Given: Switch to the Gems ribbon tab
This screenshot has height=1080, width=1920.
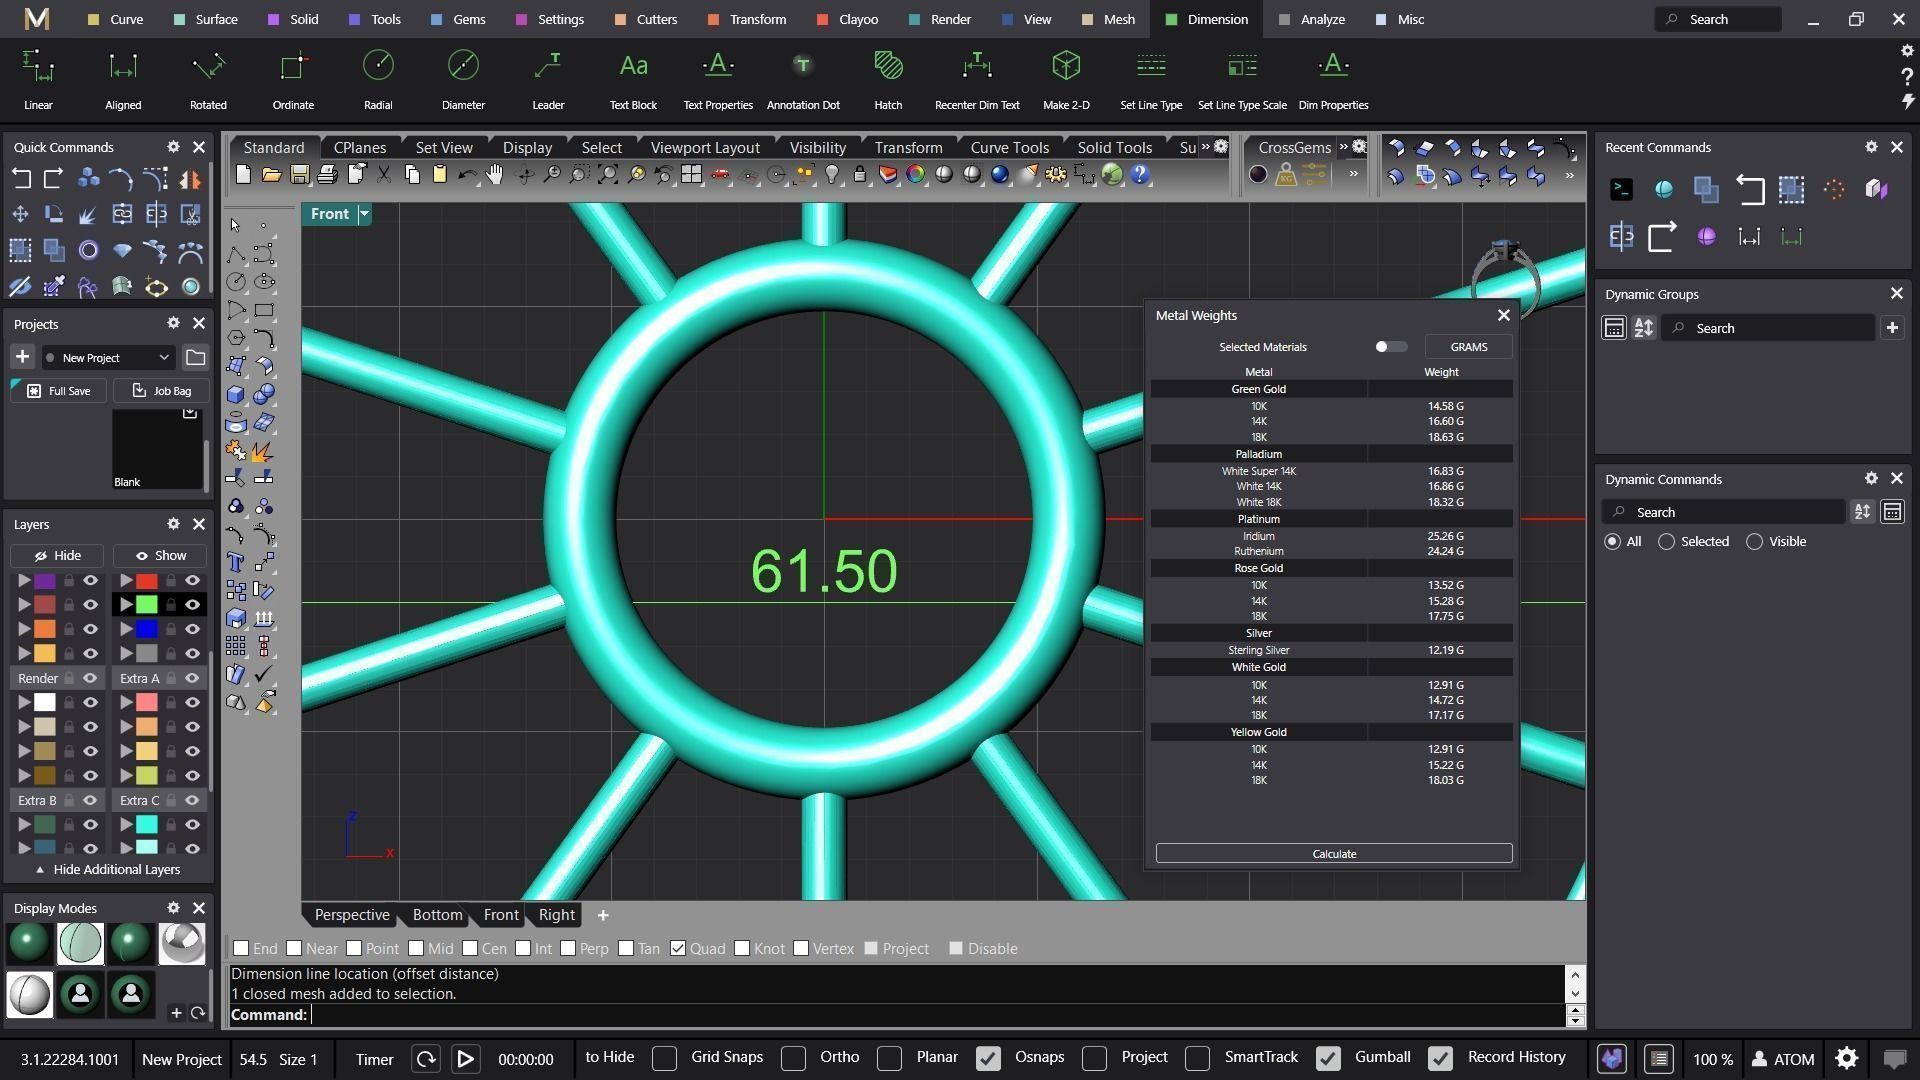Looking at the screenshot, I should [x=458, y=19].
